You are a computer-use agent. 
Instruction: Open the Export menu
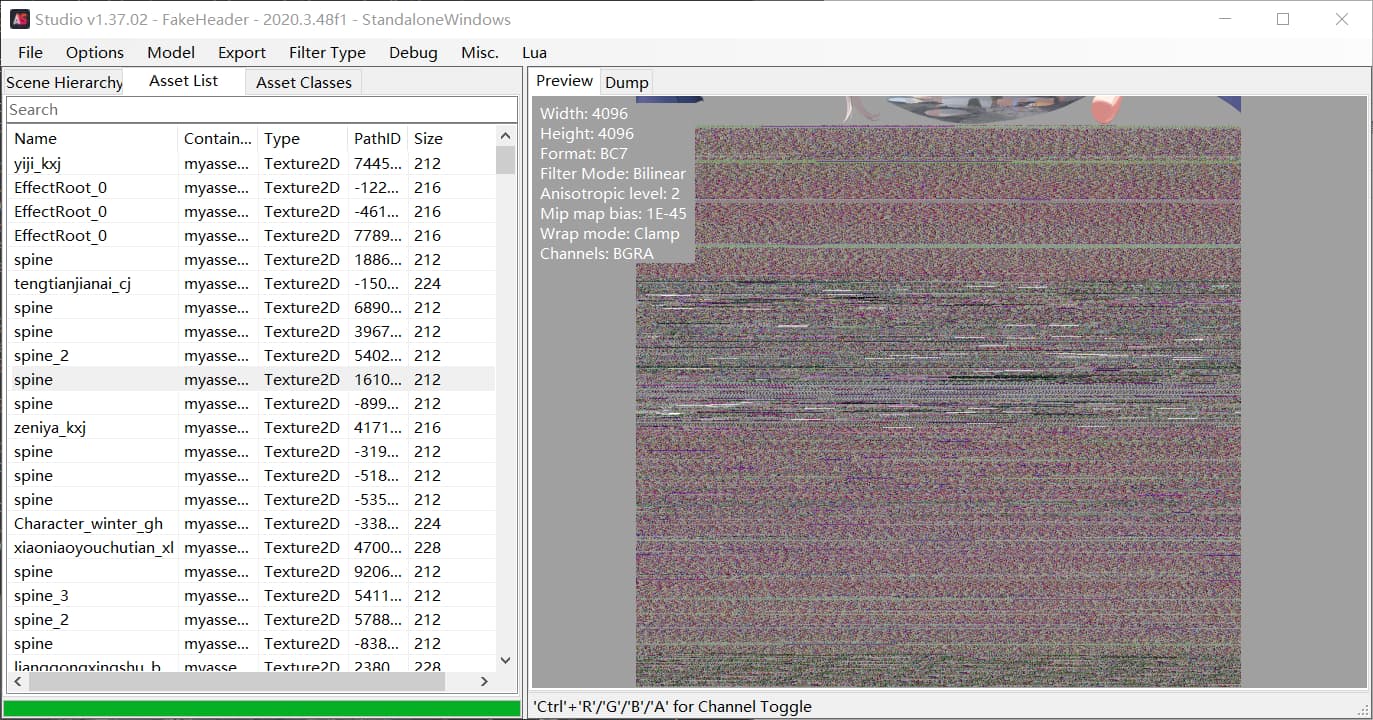point(242,53)
